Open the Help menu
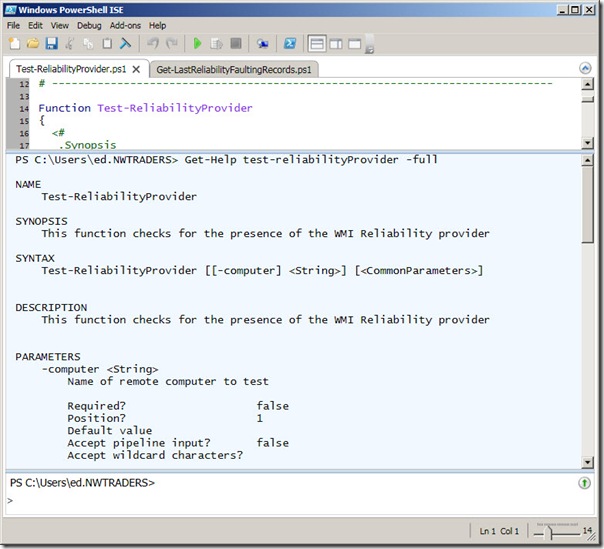 point(157,25)
